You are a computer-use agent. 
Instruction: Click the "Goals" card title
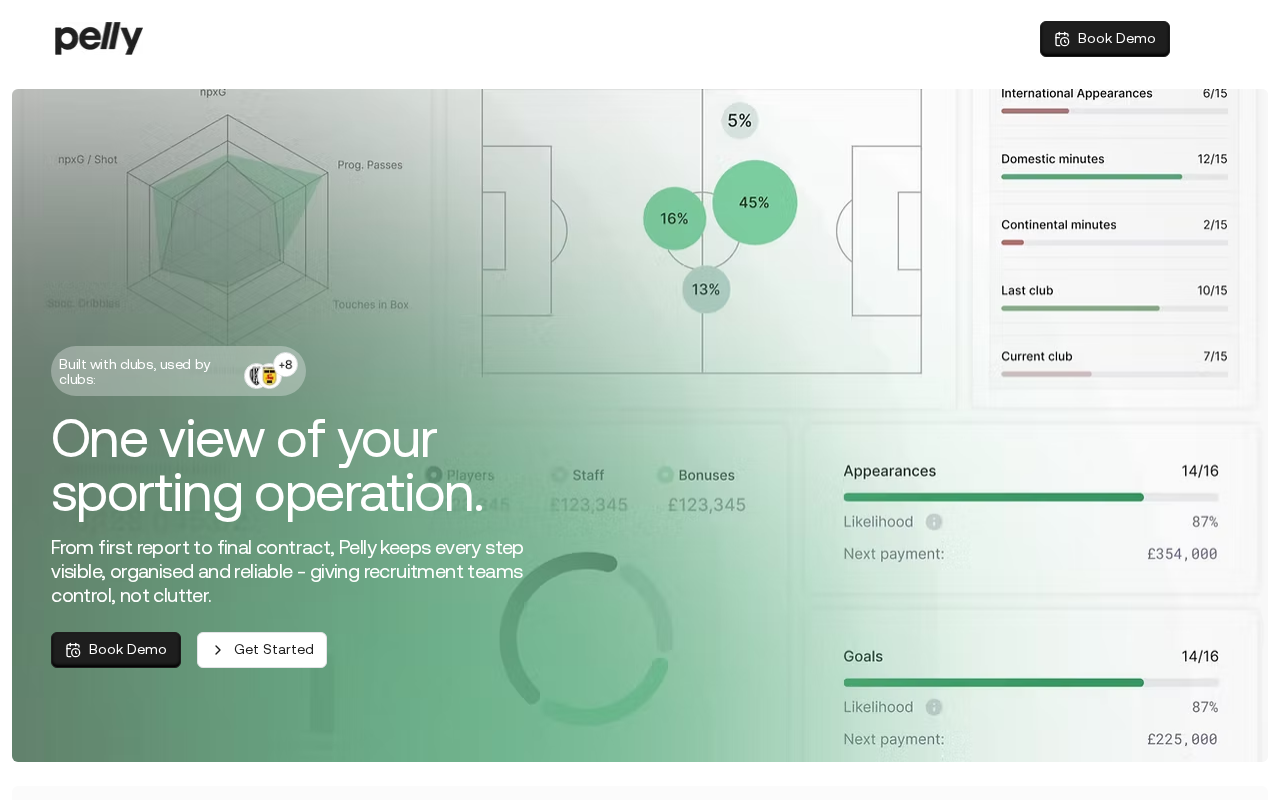click(863, 657)
